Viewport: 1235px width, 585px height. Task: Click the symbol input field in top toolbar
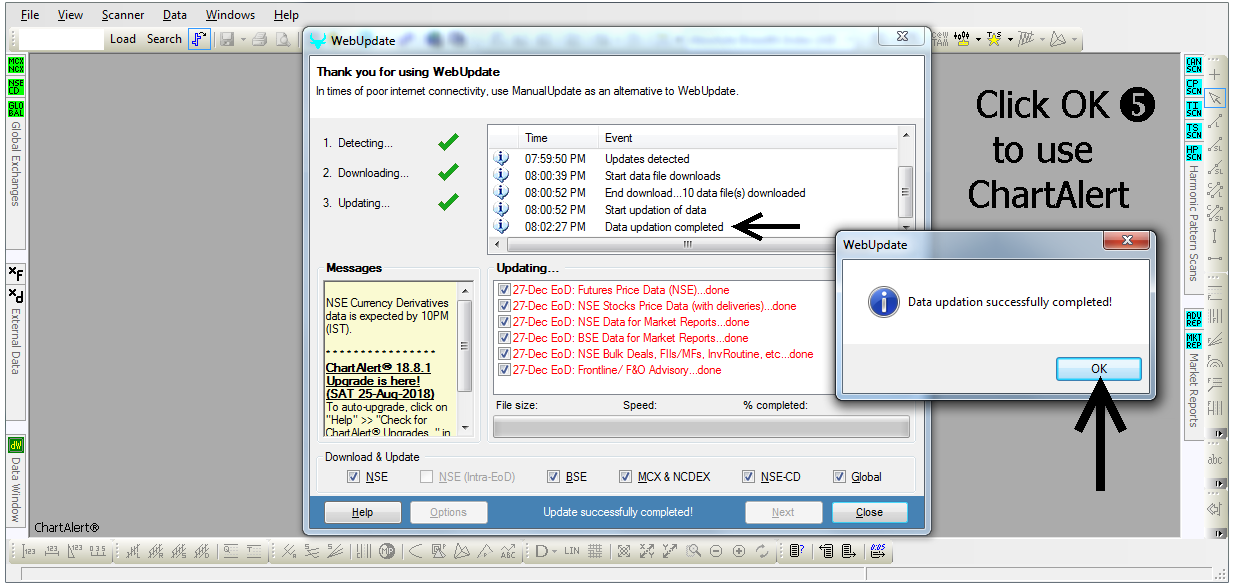[x=61, y=39]
